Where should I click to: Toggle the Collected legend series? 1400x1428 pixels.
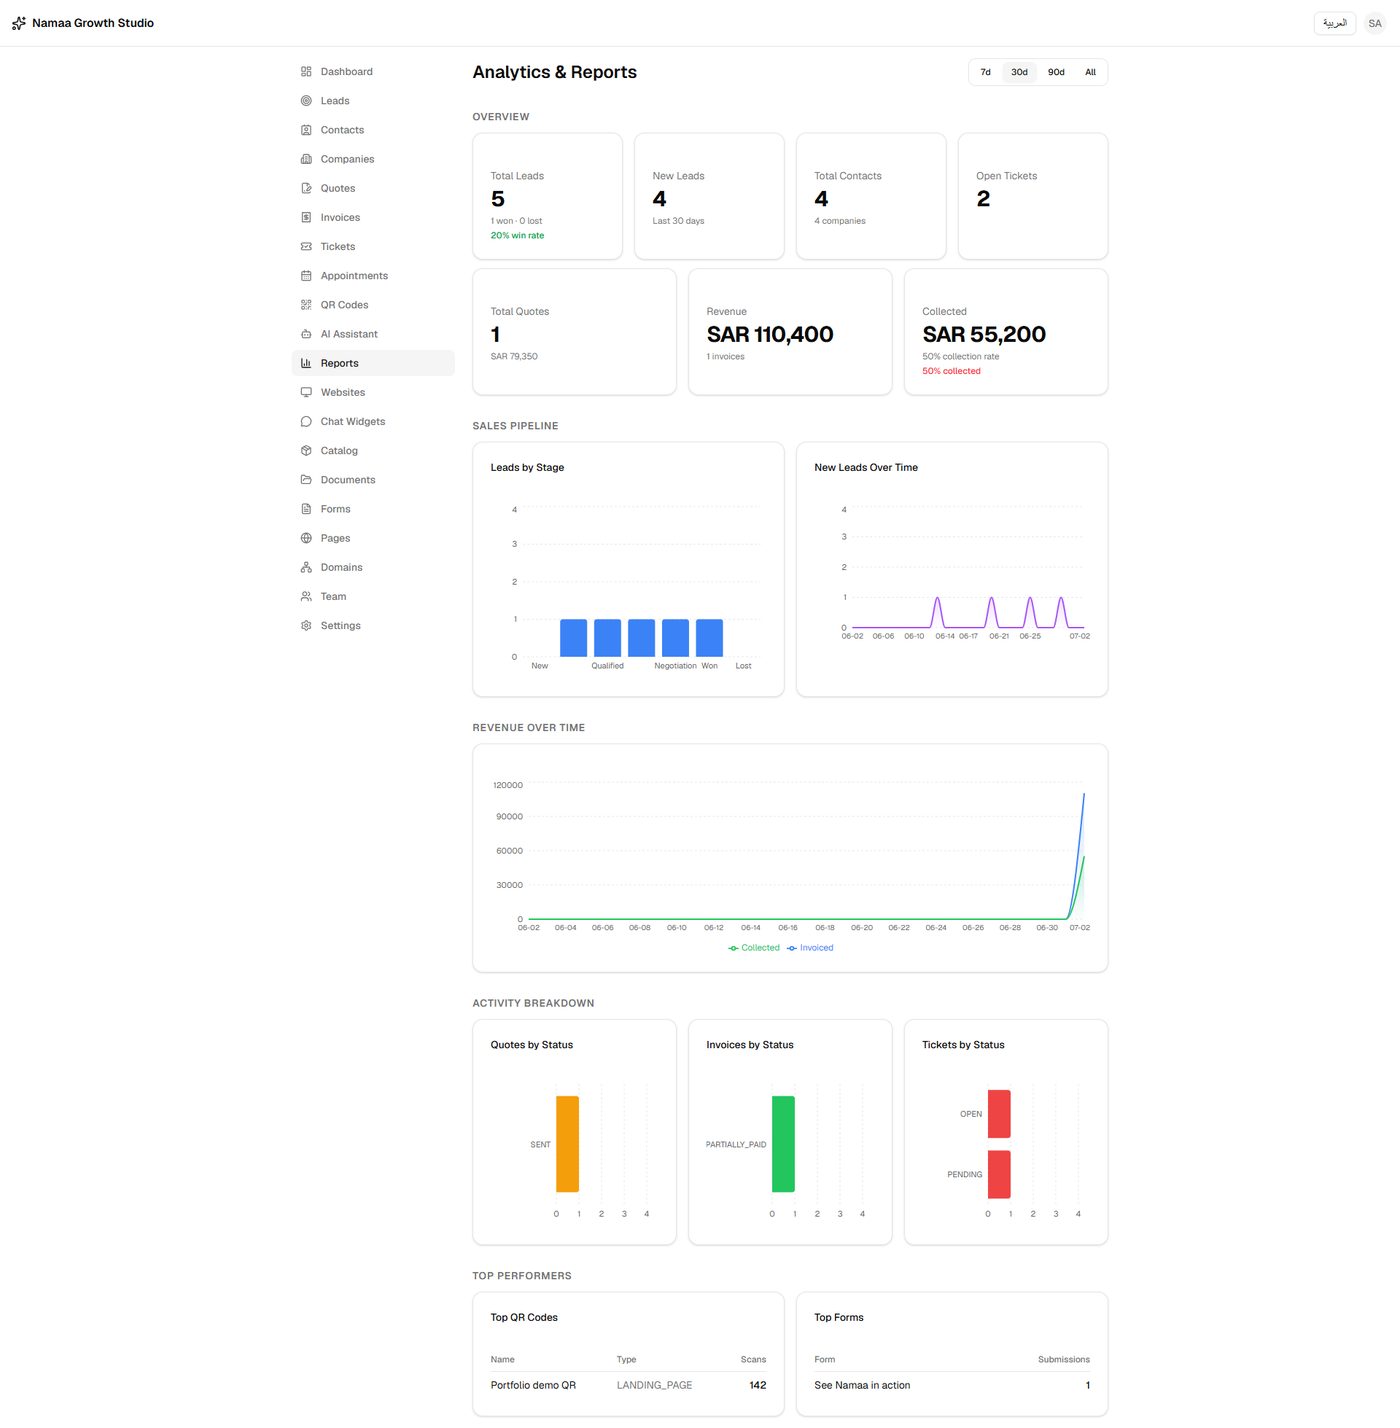click(754, 948)
